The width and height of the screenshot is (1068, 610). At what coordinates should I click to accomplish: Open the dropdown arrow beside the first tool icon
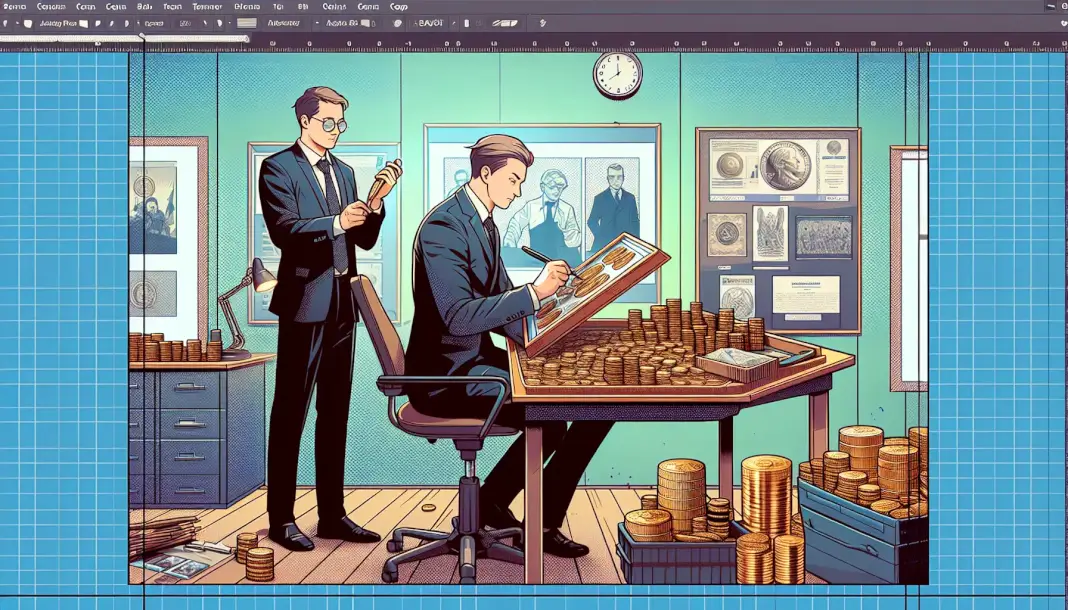click(17, 23)
